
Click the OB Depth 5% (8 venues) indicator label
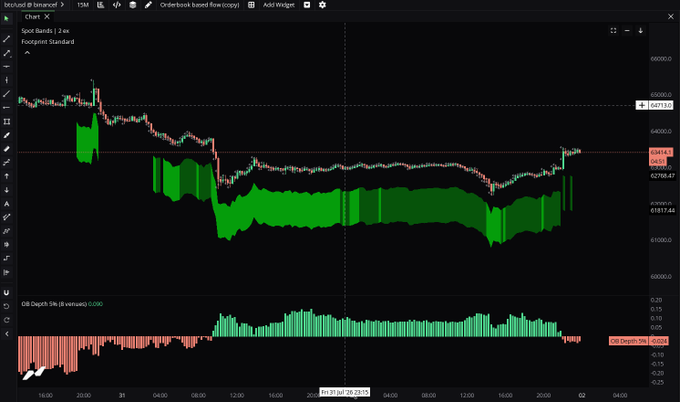point(54,304)
